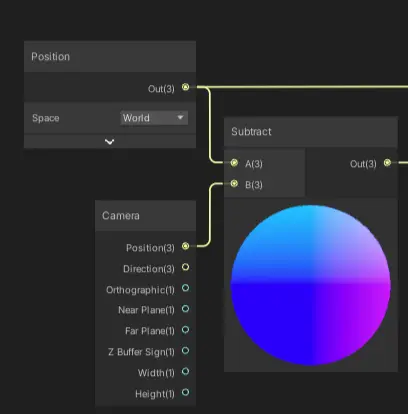Click the Orthographic(1) output port

(186, 288)
